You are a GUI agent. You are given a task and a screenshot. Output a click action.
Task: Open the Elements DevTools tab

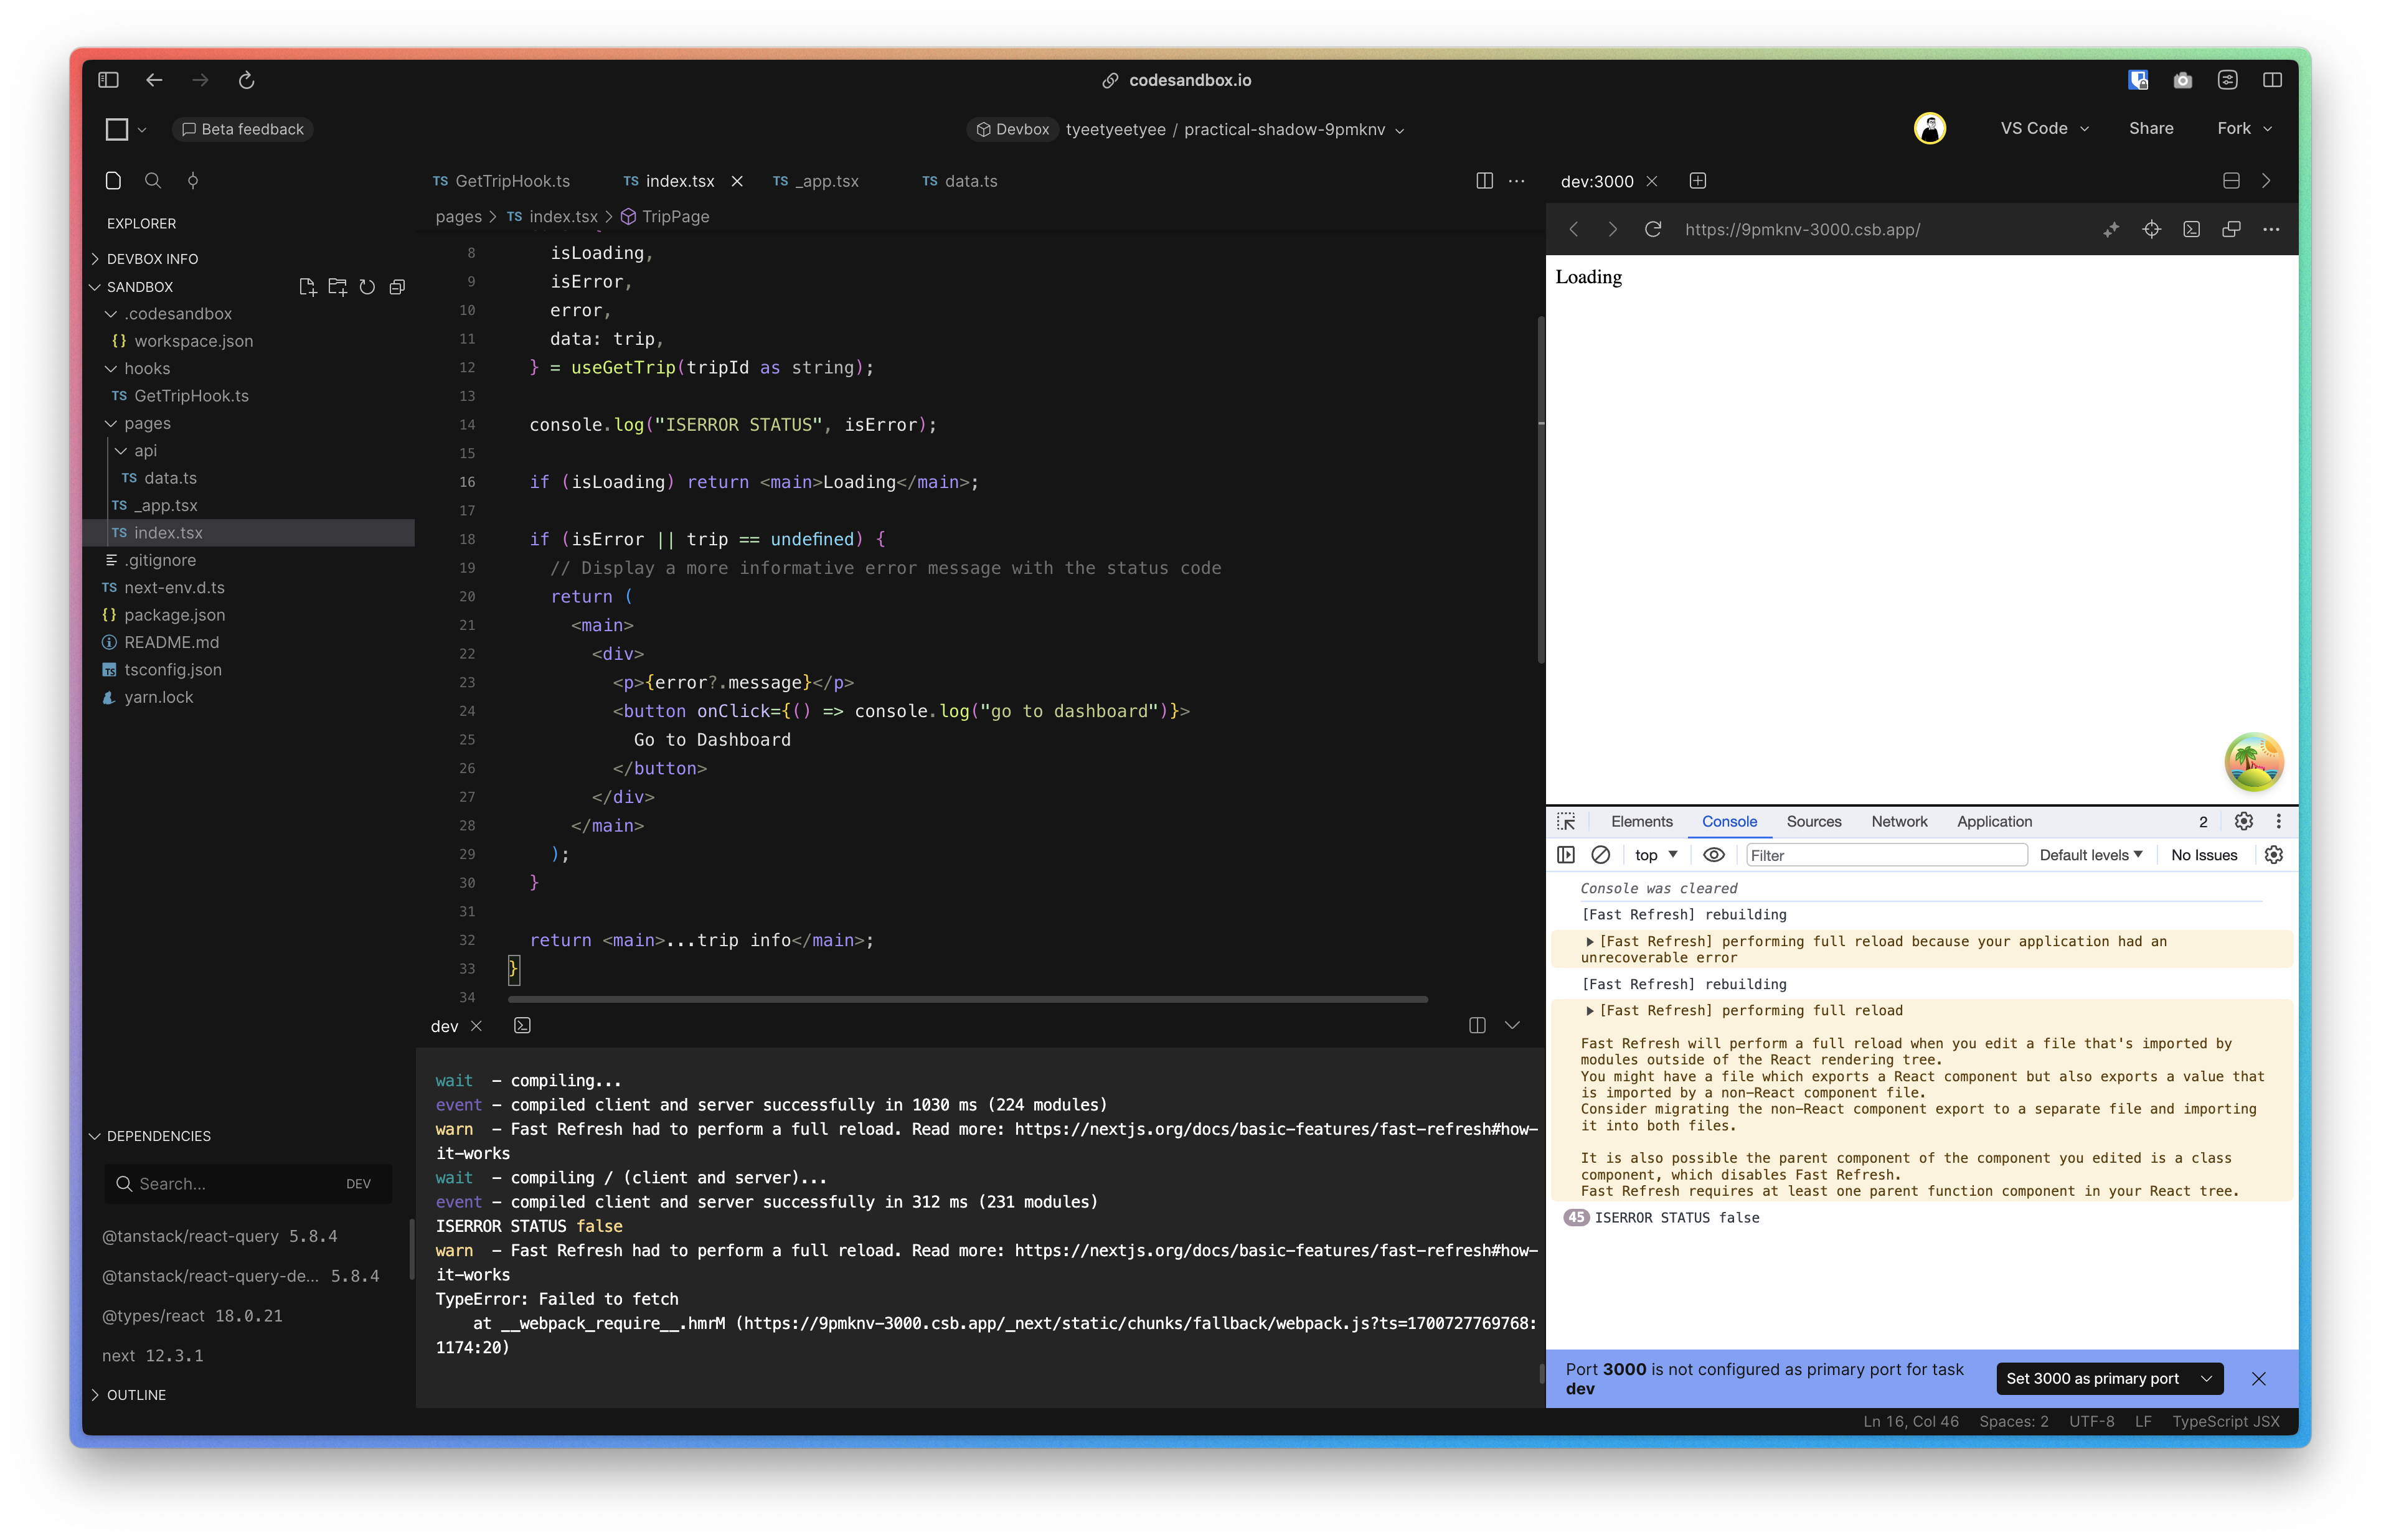coord(1641,821)
